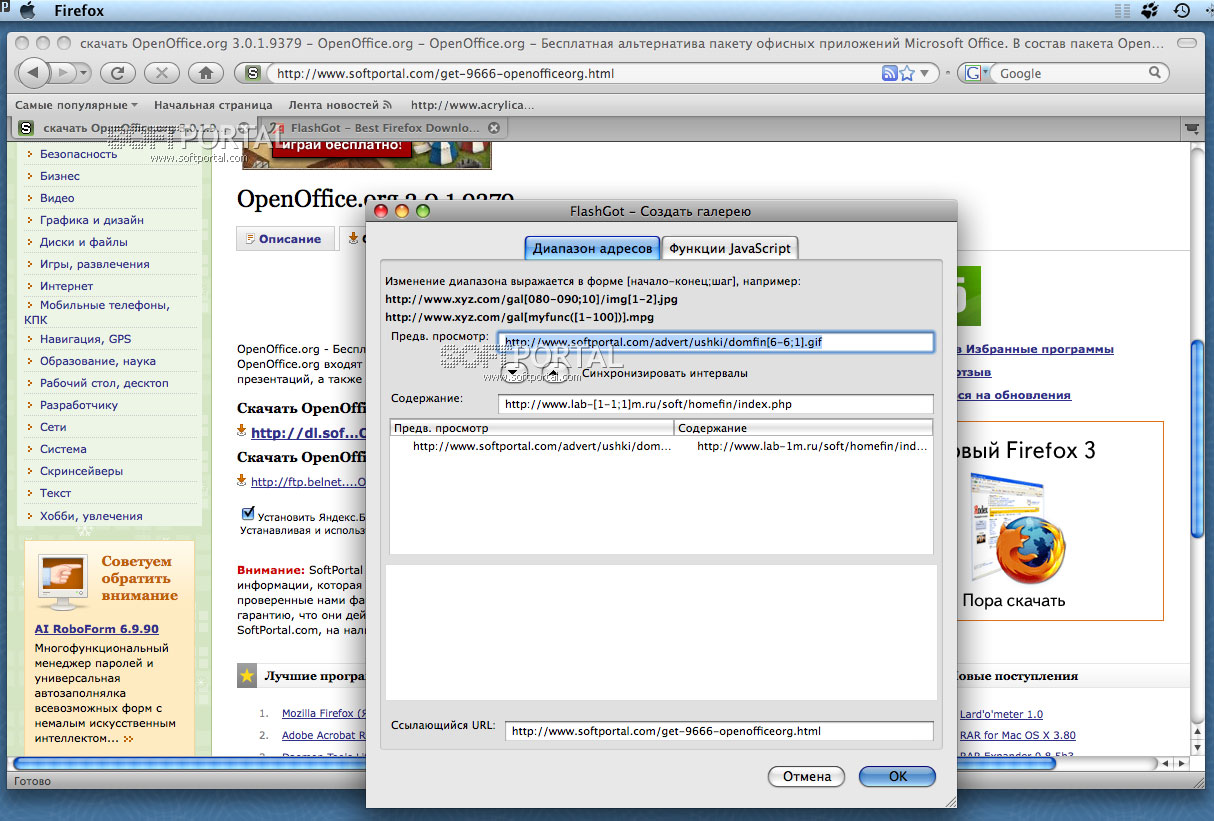The width and height of the screenshot is (1214, 821).
Task: Select the softportal.com/advert/ushki list row
Action: (661, 446)
